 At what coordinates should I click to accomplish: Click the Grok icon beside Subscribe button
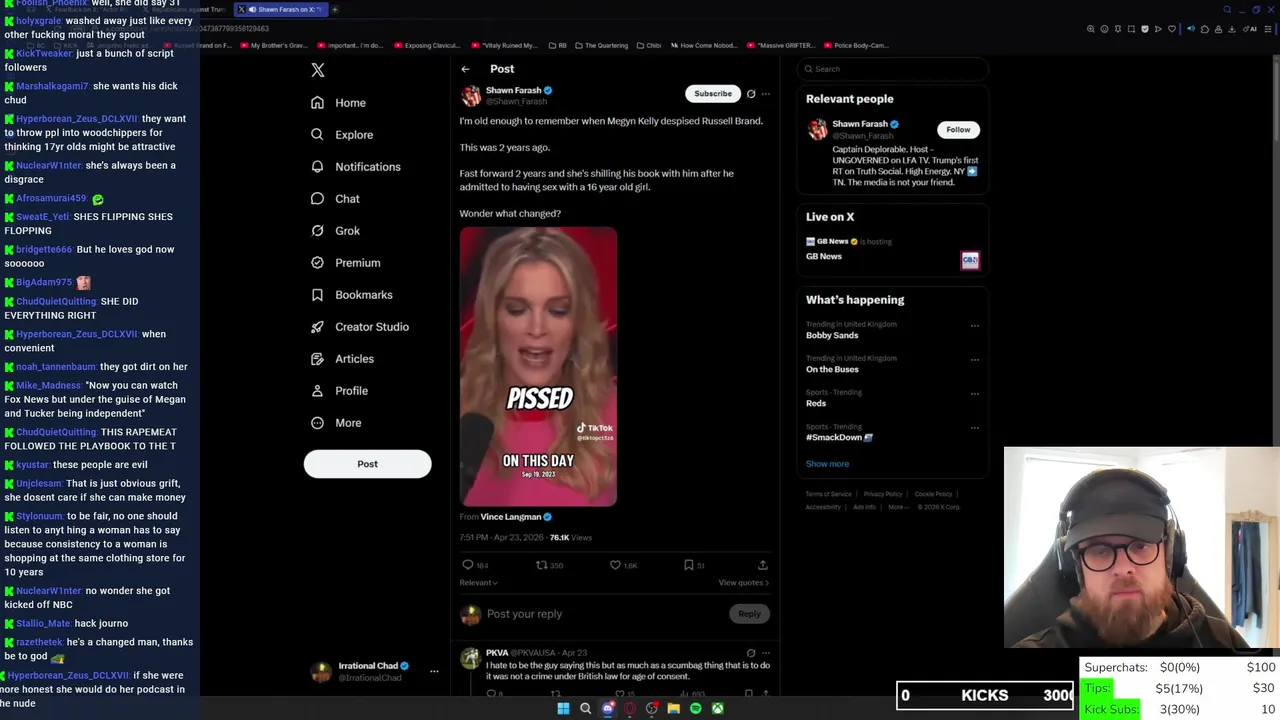point(751,94)
